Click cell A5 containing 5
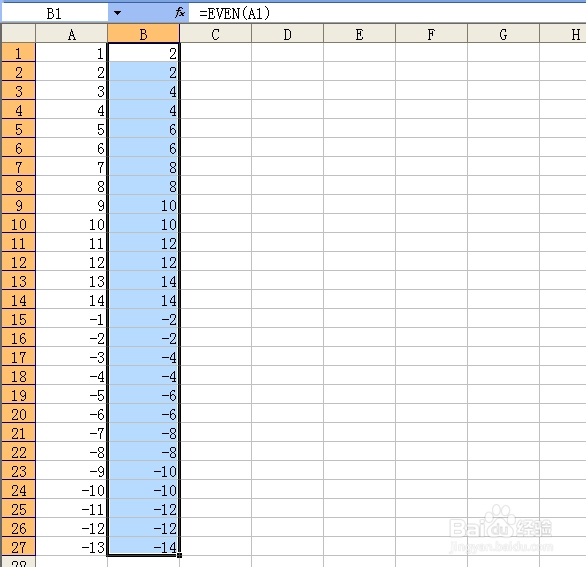Image resolution: width=586 pixels, height=567 pixels. pos(71,129)
